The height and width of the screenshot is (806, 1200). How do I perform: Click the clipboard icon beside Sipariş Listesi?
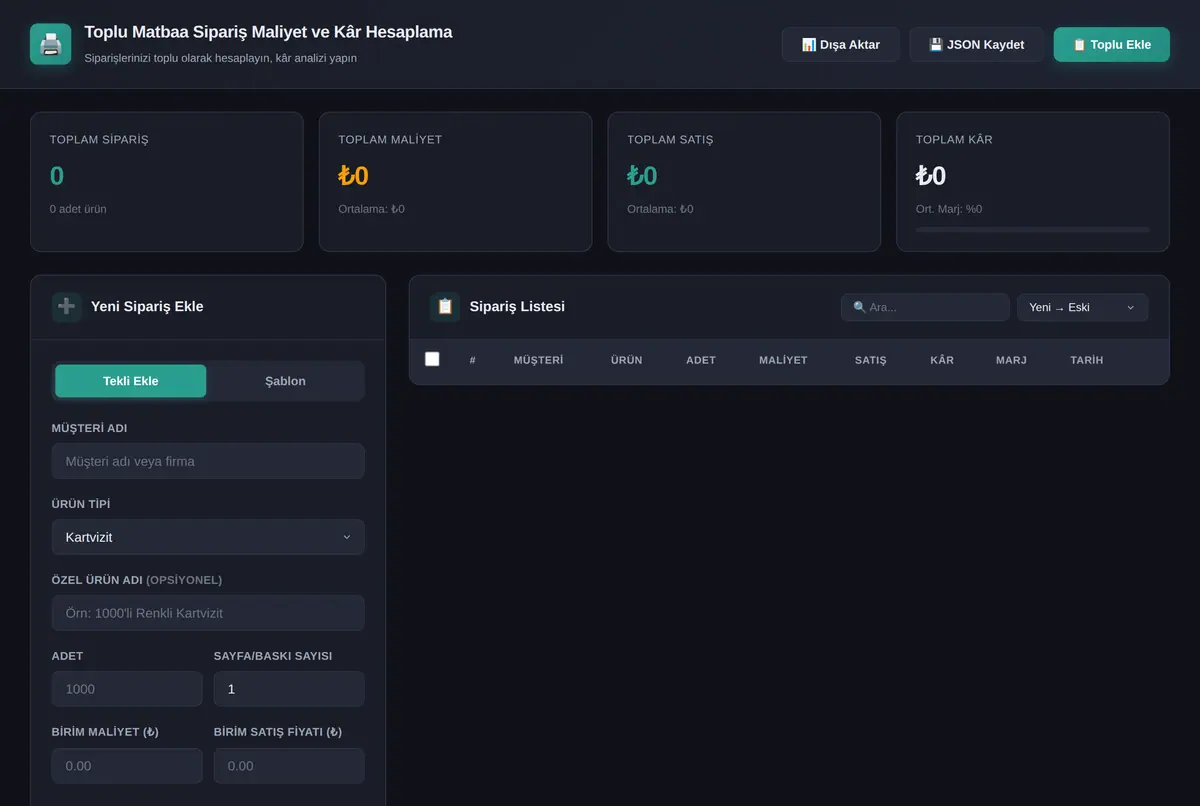(x=445, y=307)
